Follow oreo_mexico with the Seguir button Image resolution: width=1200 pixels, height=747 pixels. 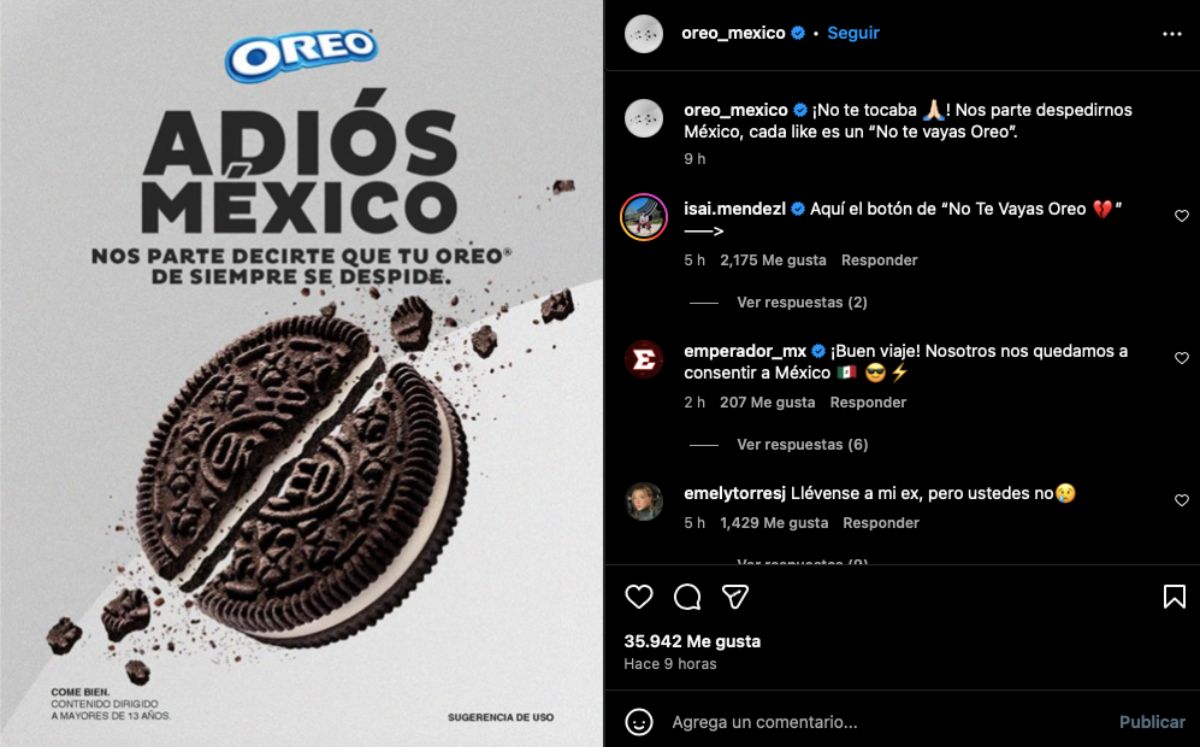click(853, 33)
